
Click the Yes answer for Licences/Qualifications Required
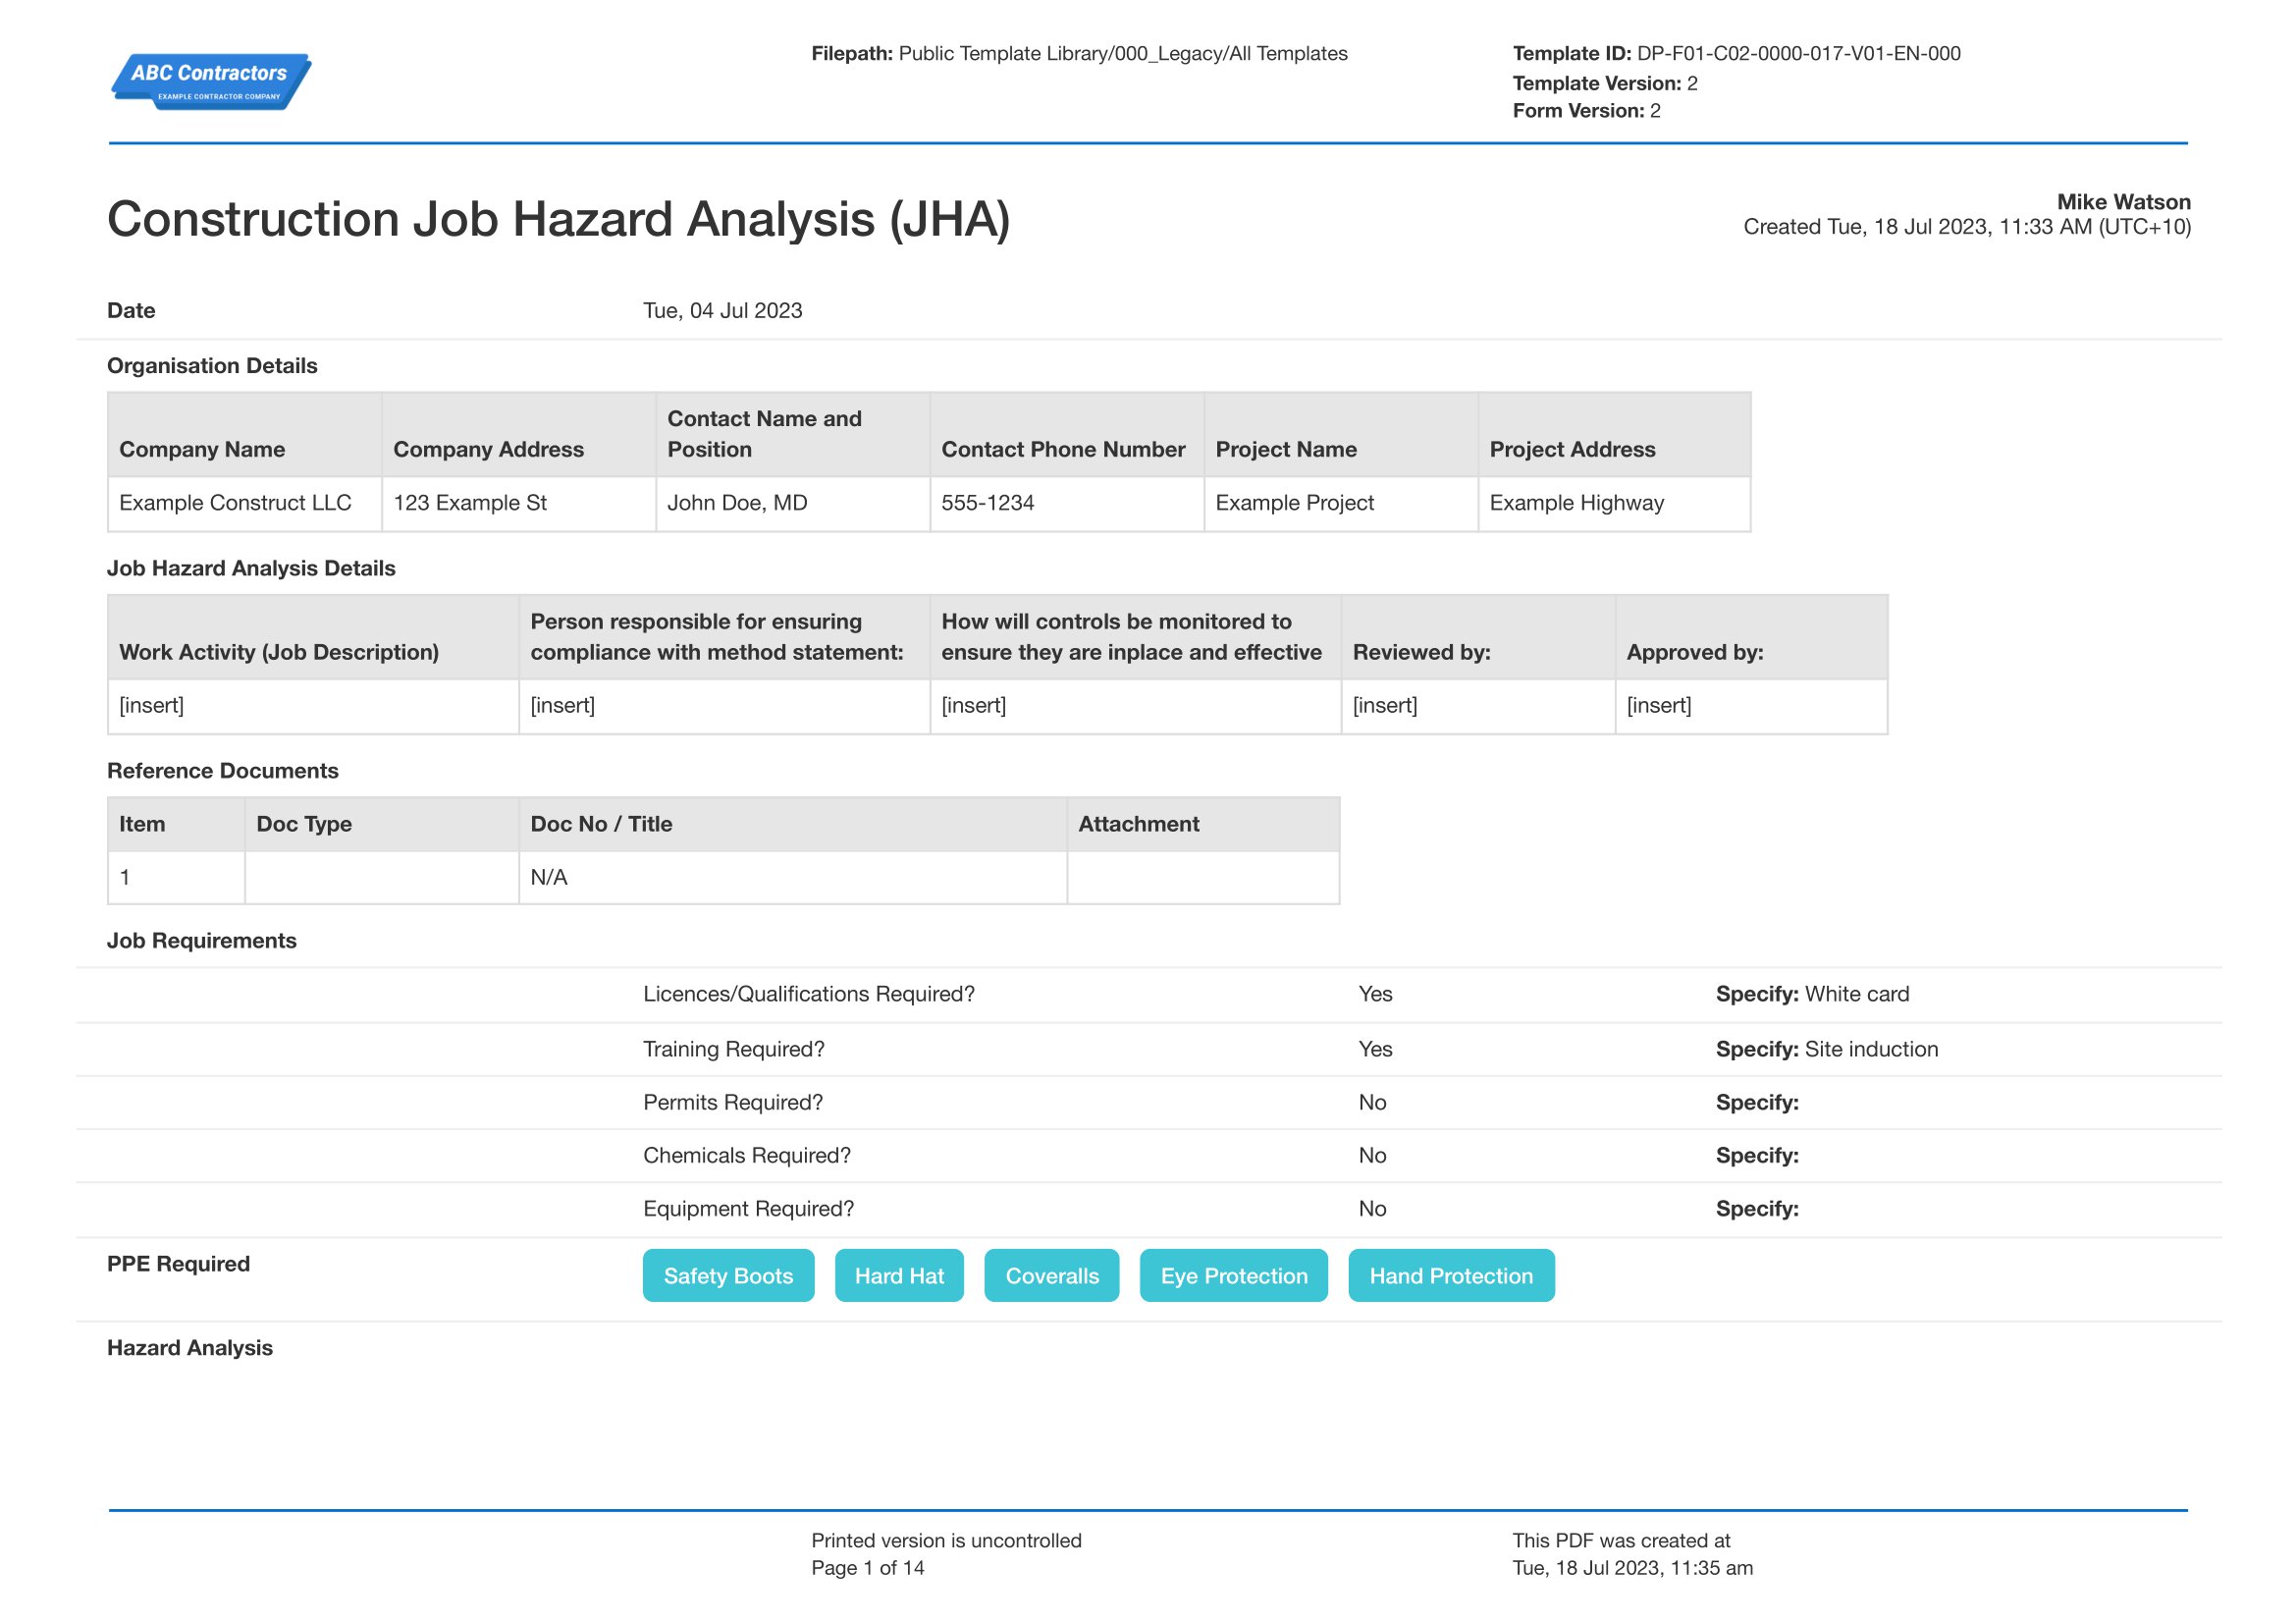(1375, 994)
